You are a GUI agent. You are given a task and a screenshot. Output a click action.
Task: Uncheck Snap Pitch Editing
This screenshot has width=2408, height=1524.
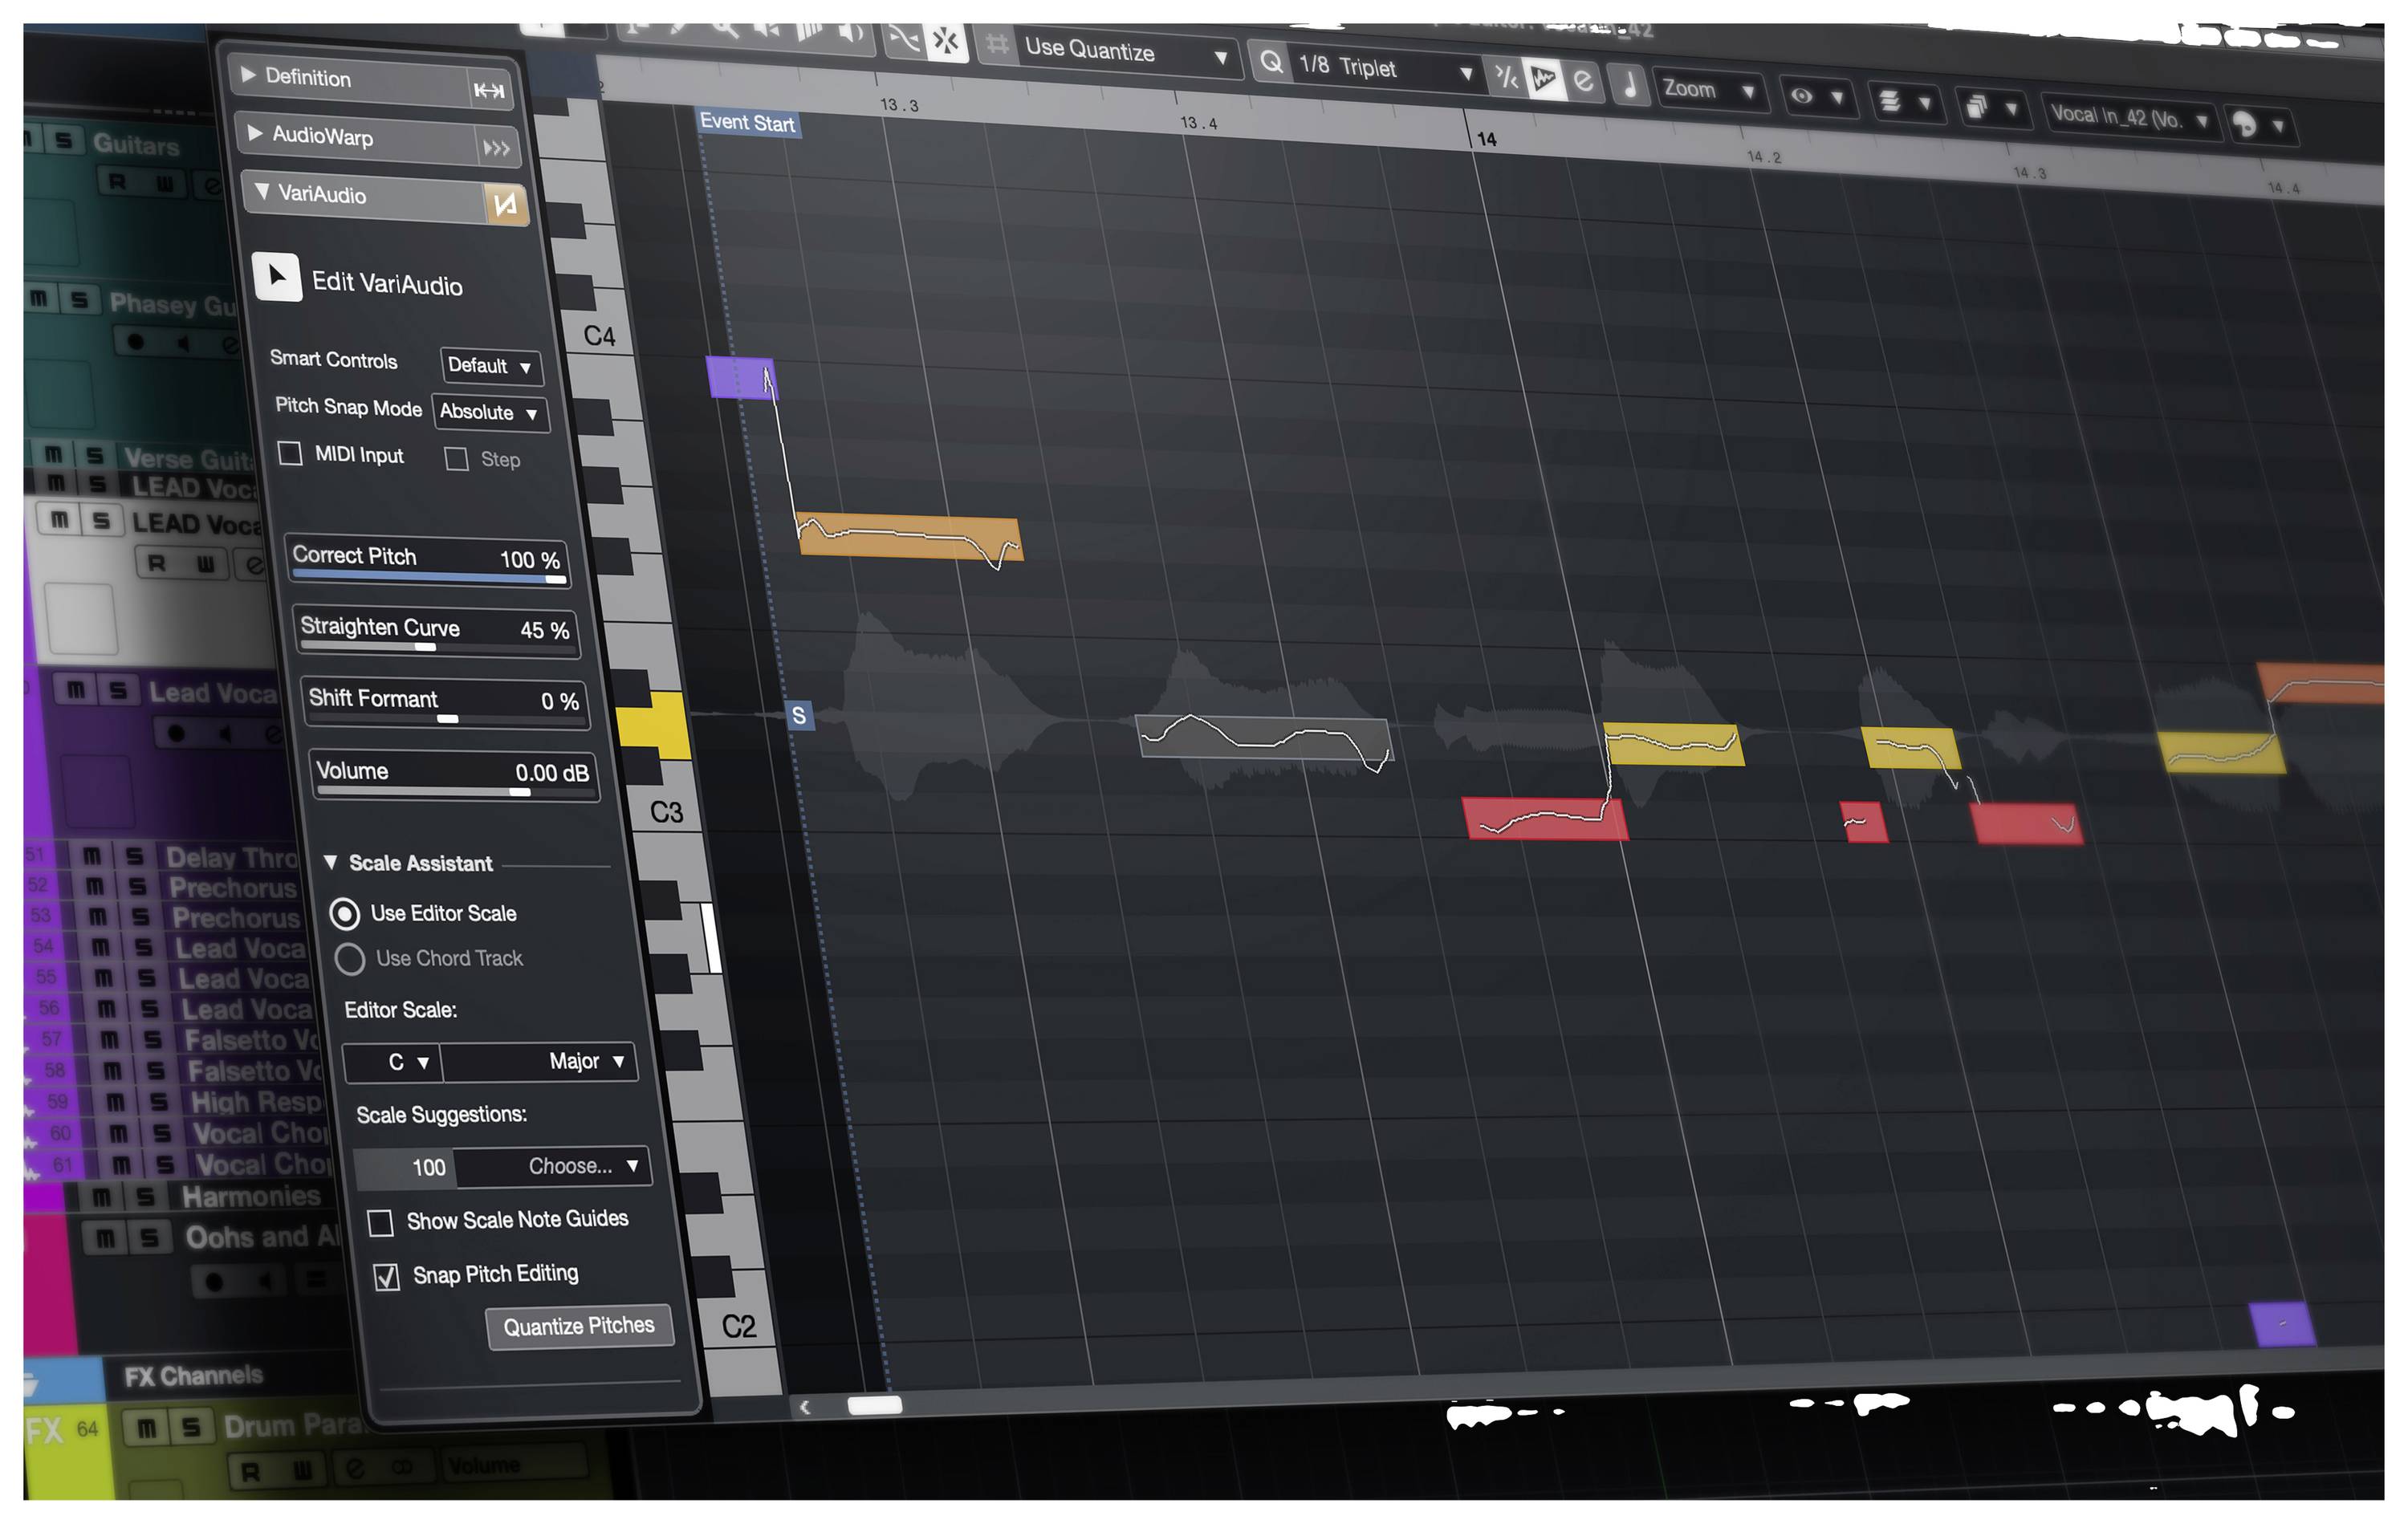click(x=388, y=1276)
